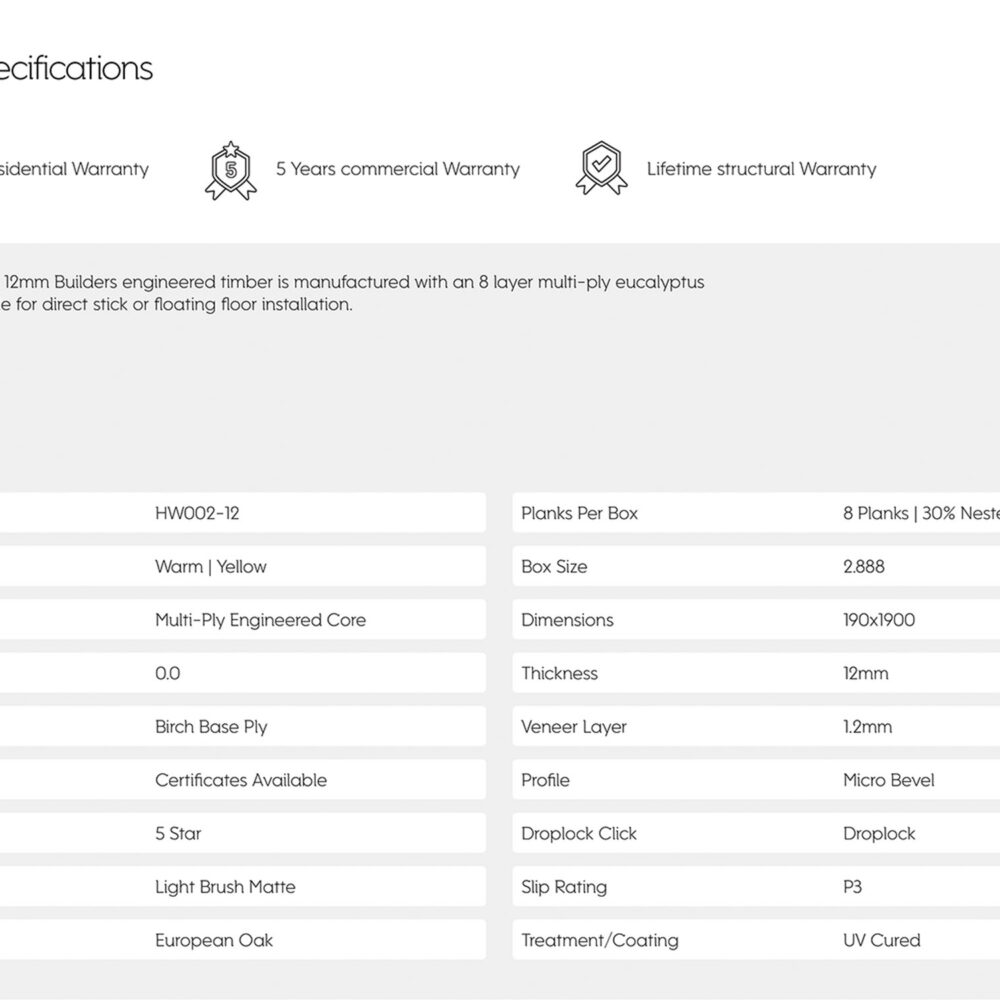Click the 5 Years commercial warranty badge icon

231,170
